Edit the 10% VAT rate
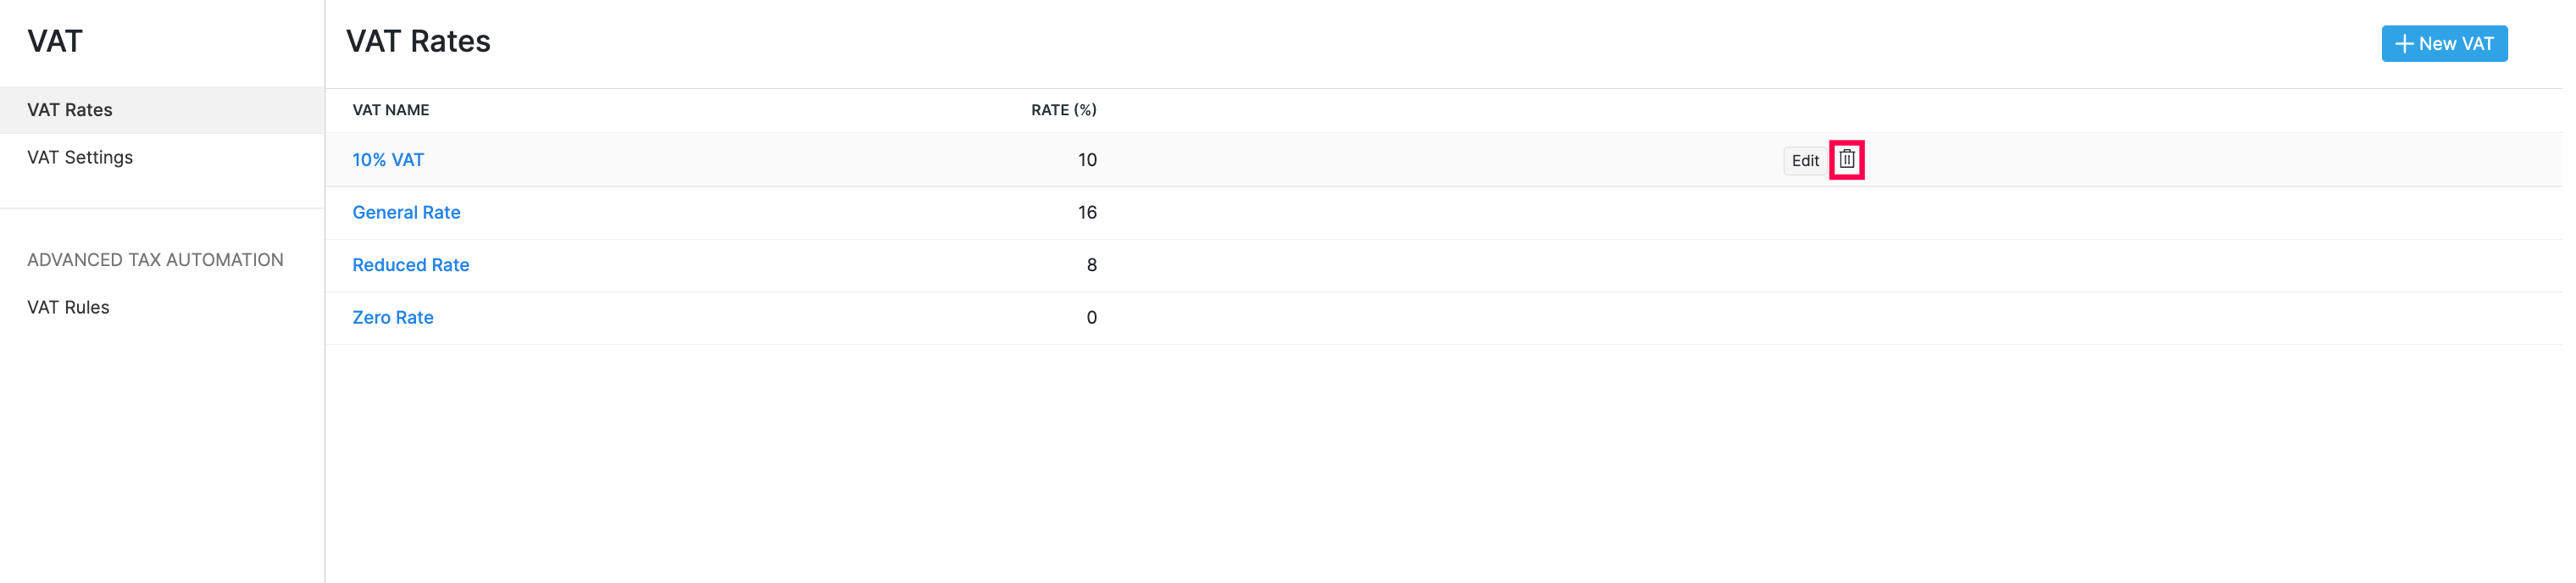The width and height of the screenshot is (2576, 583). [x=1804, y=161]
